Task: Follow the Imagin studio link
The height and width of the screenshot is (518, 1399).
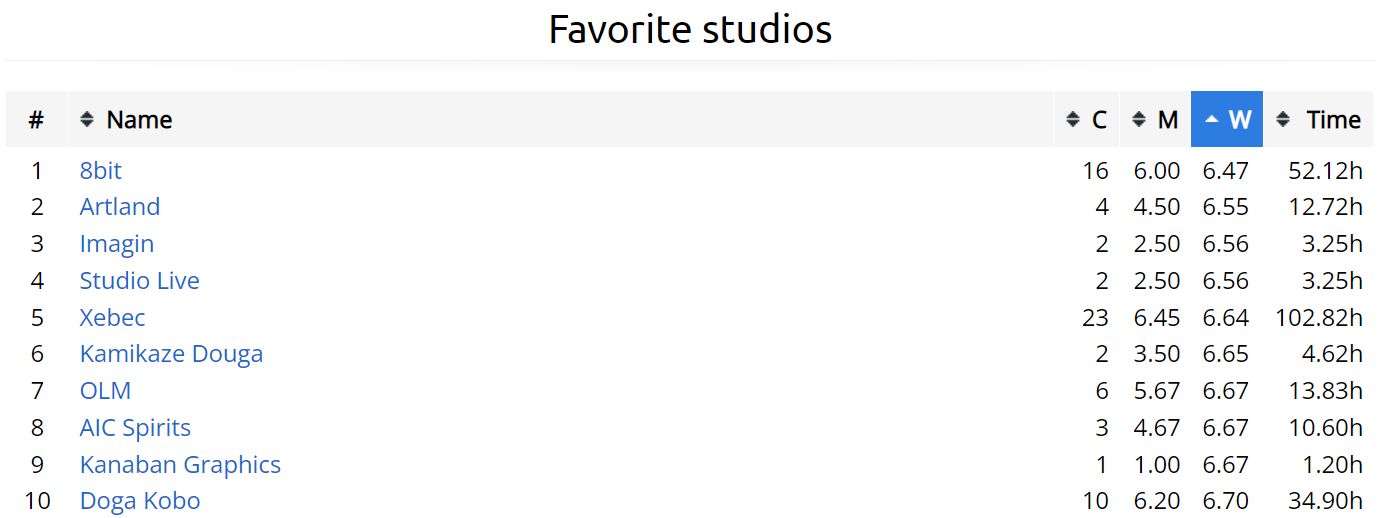Action: (117, 244)
